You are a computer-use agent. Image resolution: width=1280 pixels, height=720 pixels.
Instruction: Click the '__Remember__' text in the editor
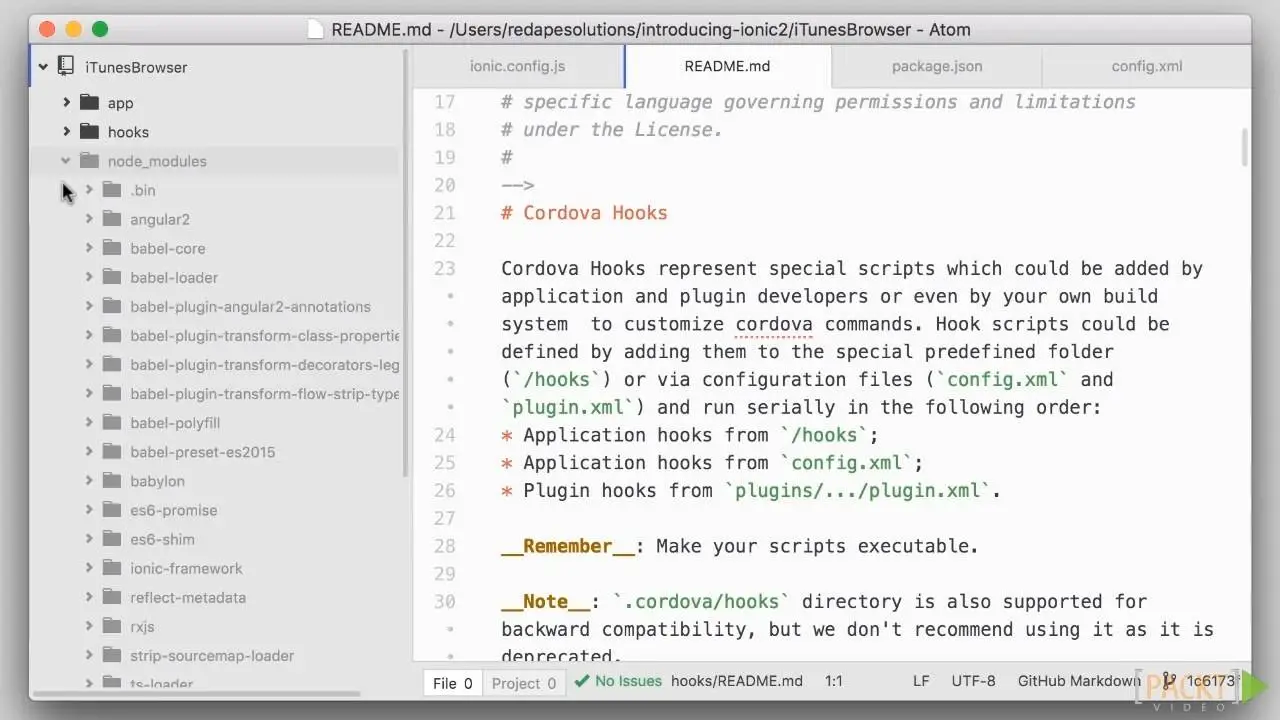pos(568,546)
